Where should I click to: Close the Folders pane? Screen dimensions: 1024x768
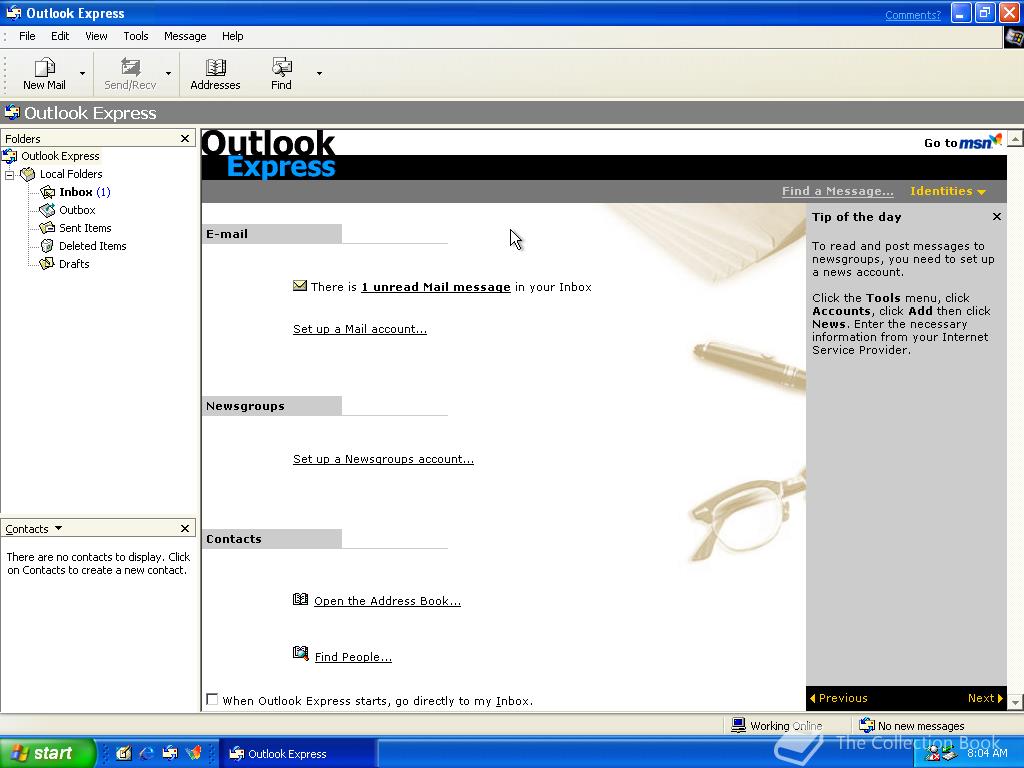point(185,138)
